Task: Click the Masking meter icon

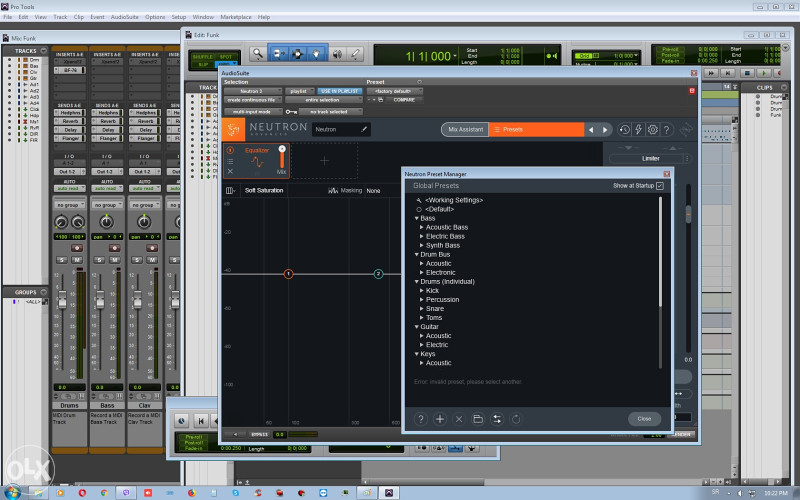Action: click(333, 190)
